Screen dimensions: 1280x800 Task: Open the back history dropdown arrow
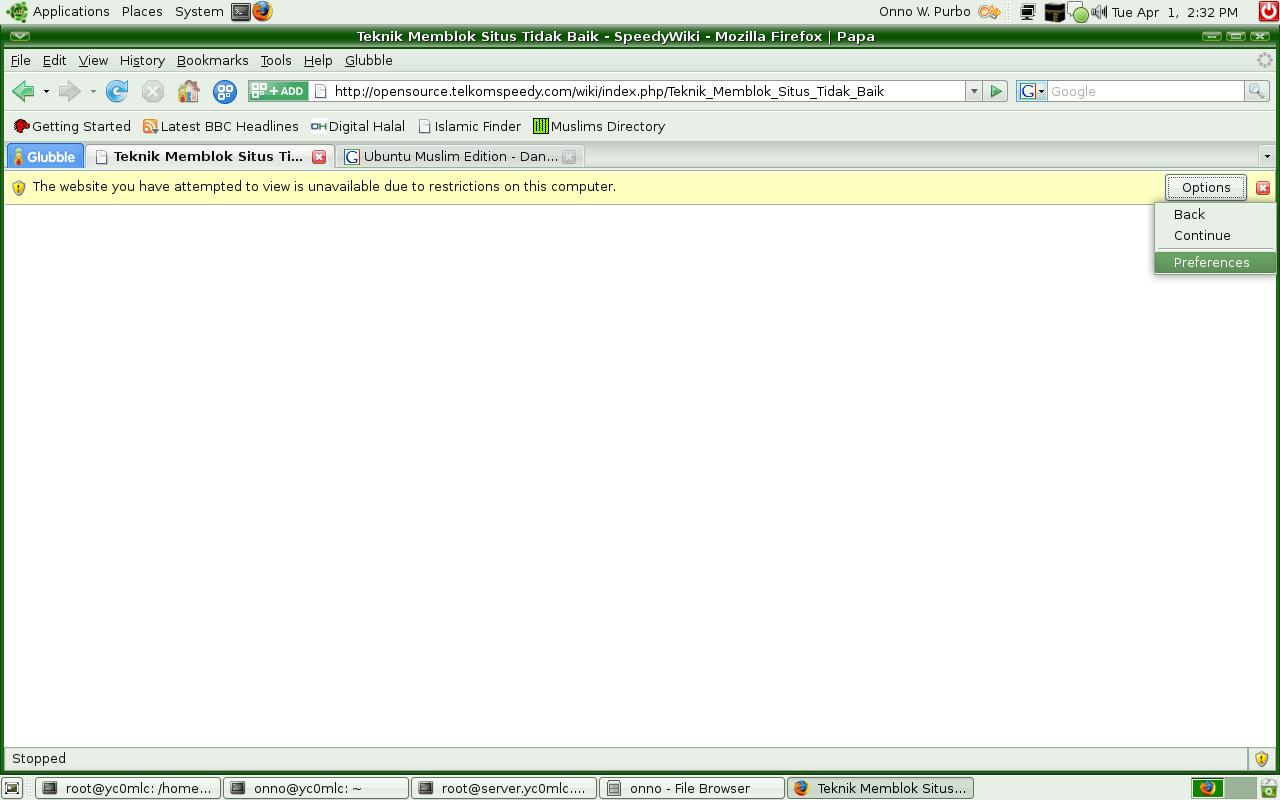pos(46,91)
